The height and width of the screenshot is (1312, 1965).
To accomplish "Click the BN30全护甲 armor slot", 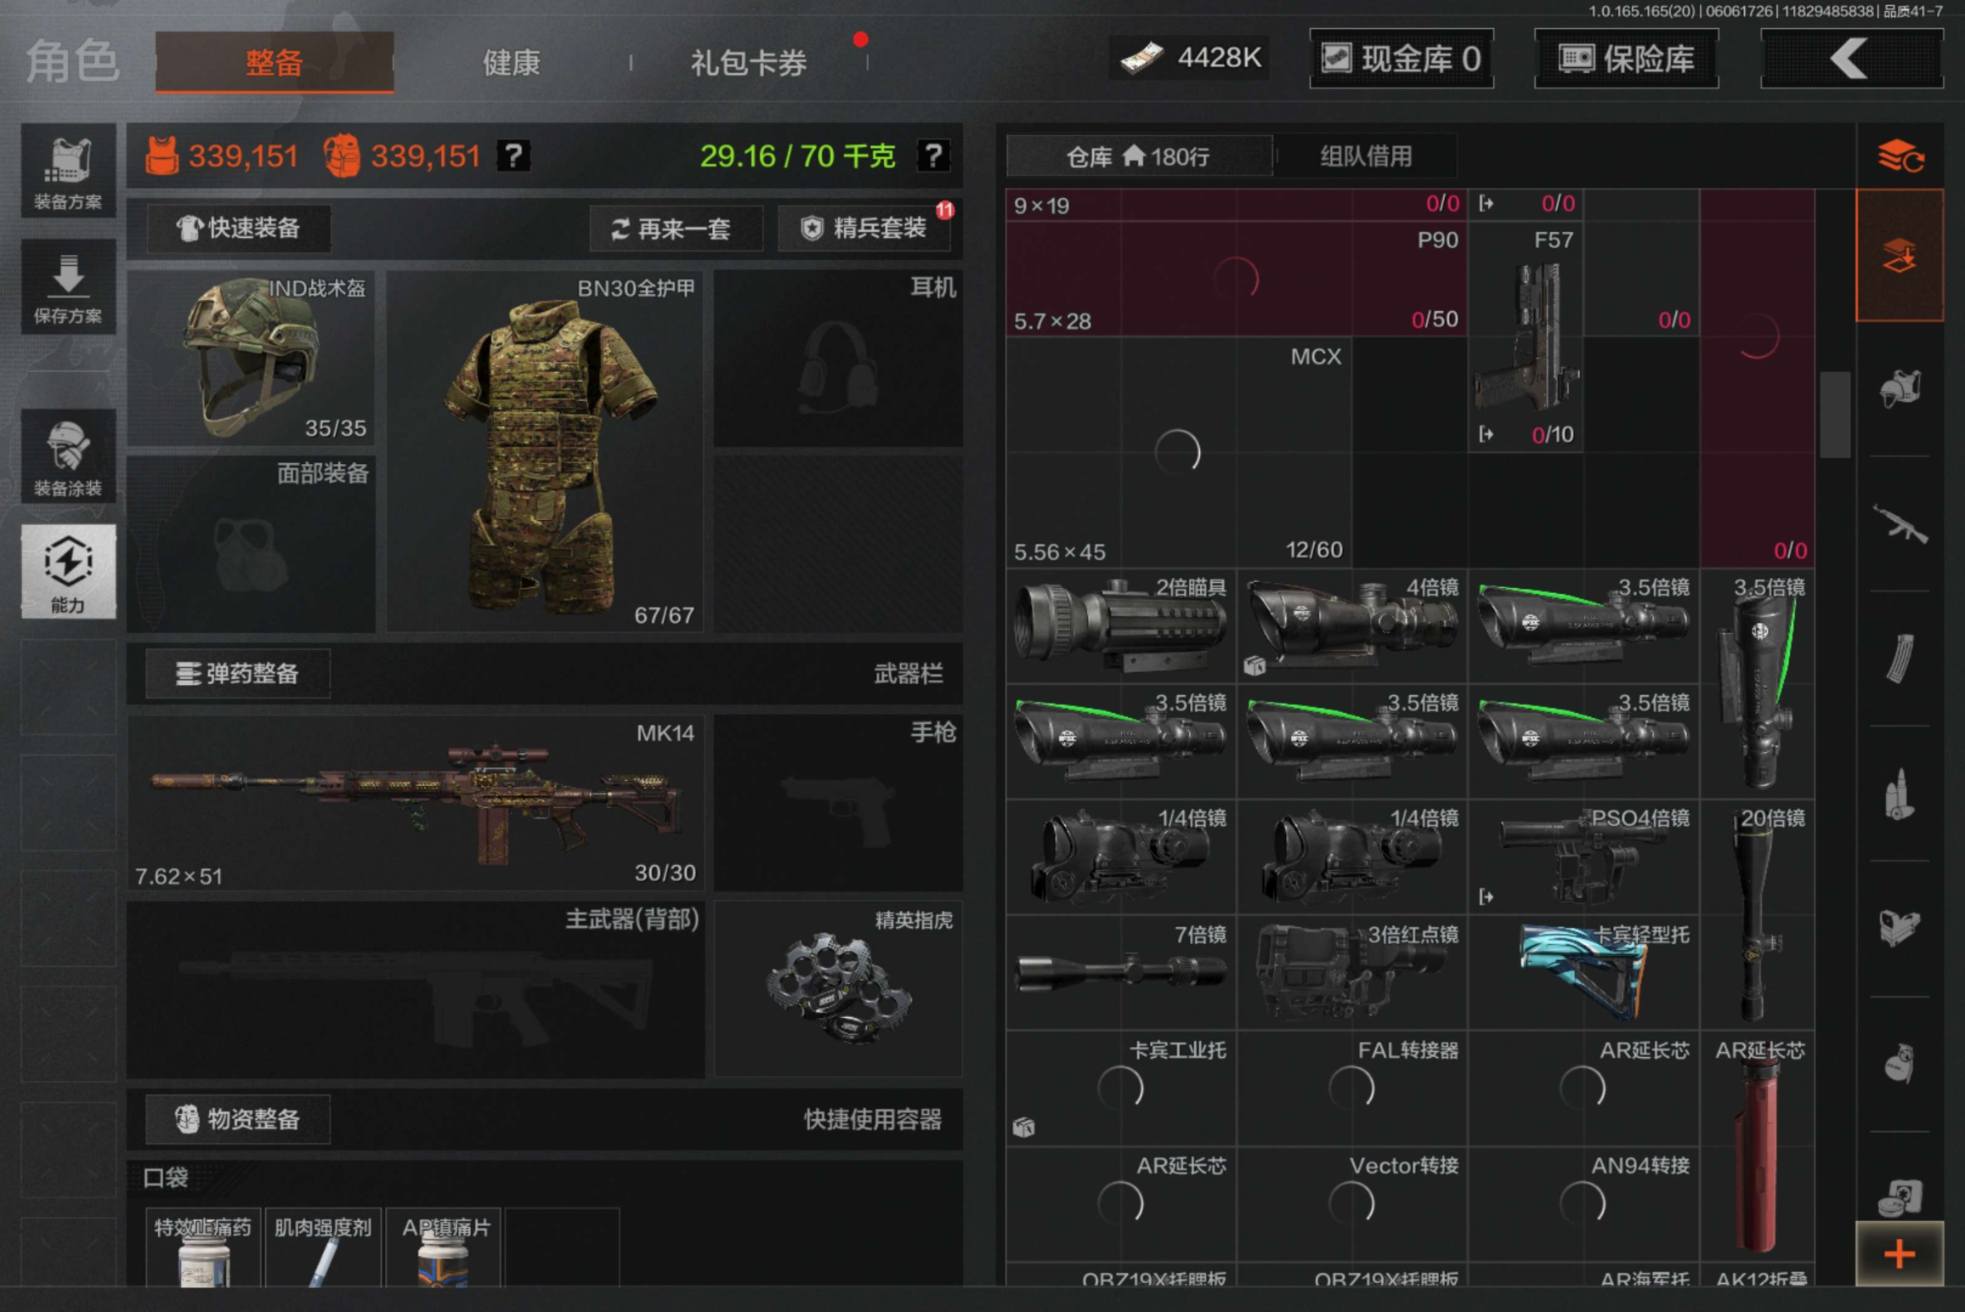I will 545,451.
